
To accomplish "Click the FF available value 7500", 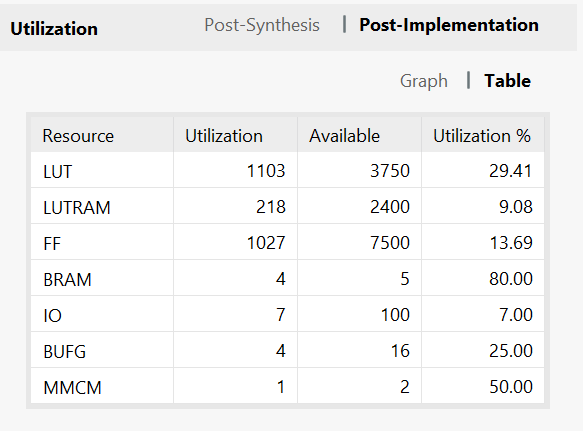I will pyautogui.click(x=390, y=243).
